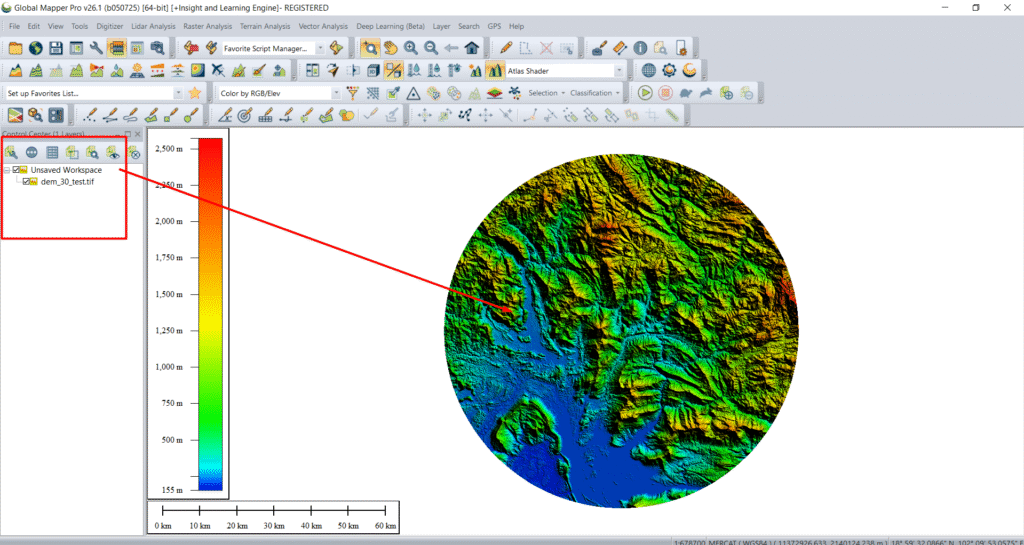Open Configuration with the wrench icon
The width and height of the screenshot is (1024, 545).
pyautogui.click(x=96, y=48)
